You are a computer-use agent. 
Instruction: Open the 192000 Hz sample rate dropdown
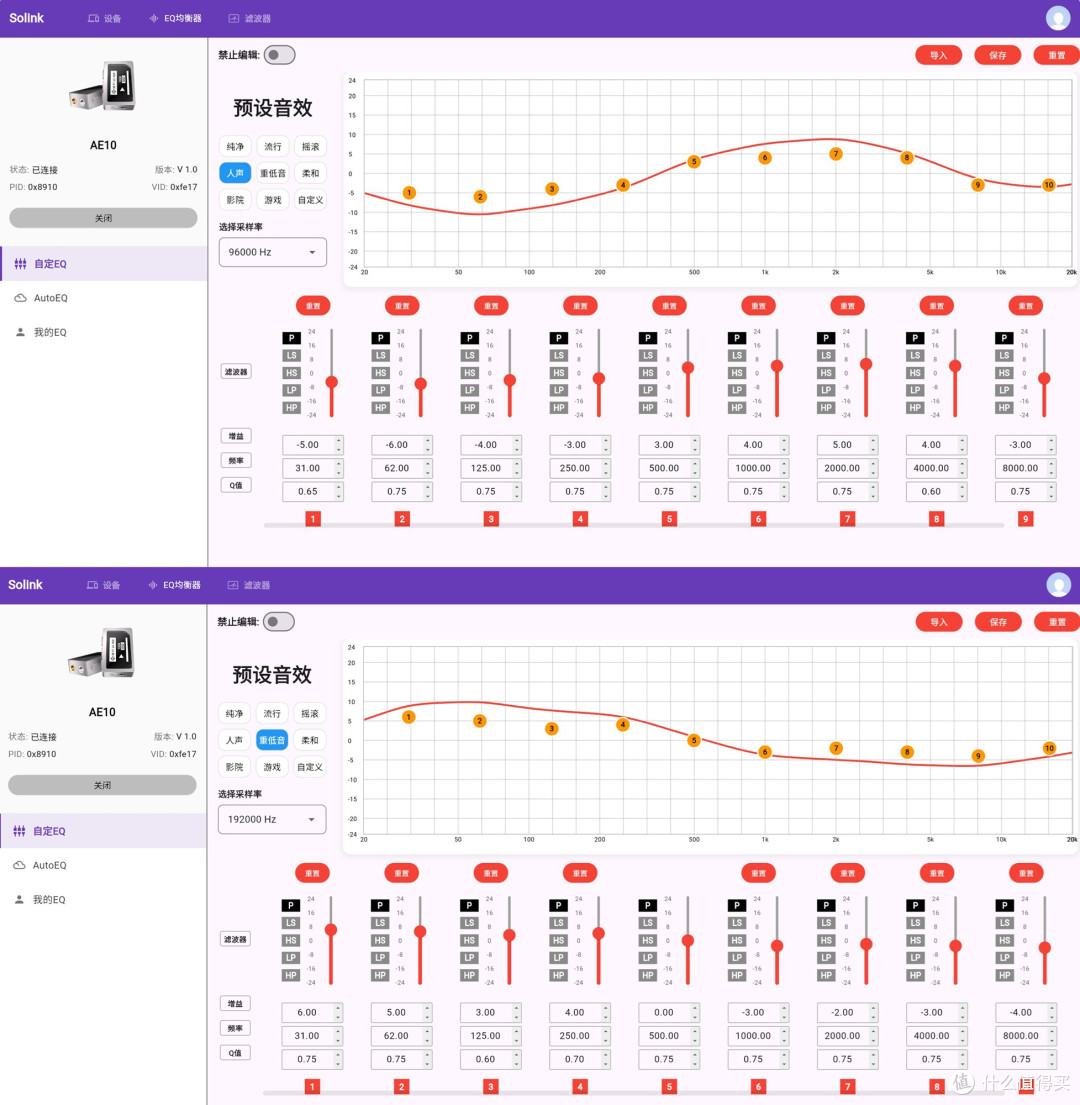272,819
